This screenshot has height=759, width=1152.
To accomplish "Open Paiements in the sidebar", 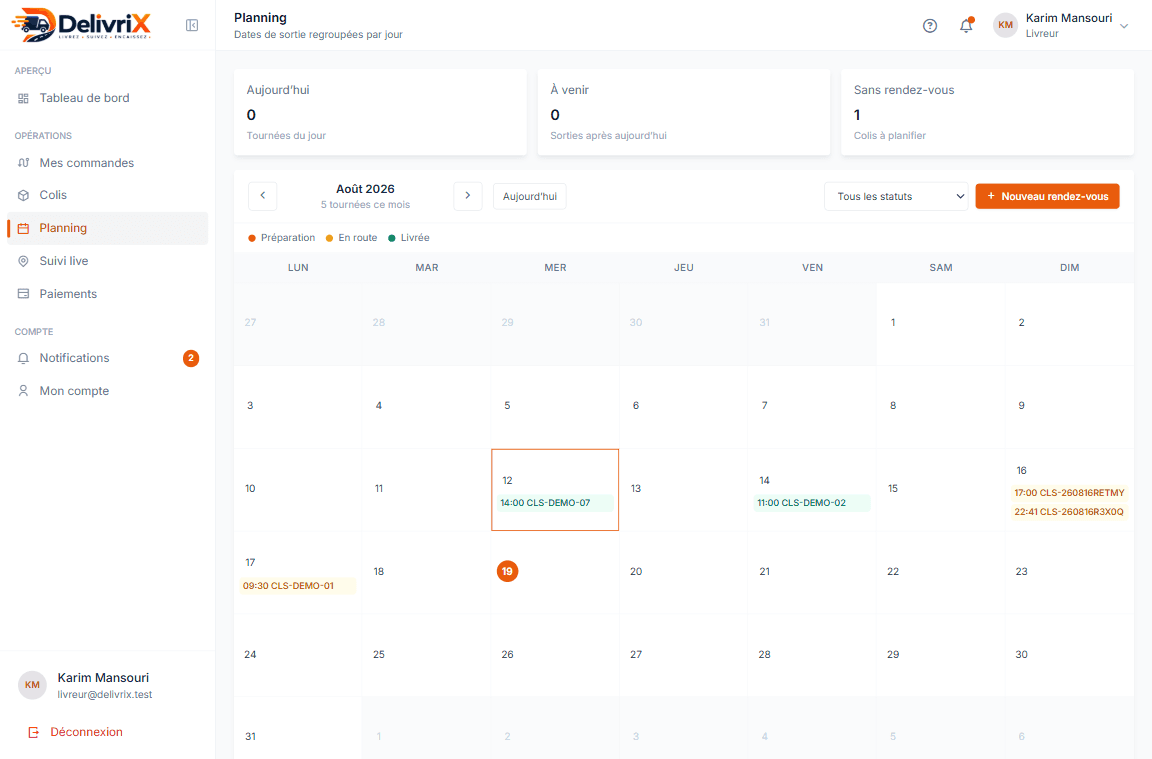I will pyautogui.click(x=107, y=294).
